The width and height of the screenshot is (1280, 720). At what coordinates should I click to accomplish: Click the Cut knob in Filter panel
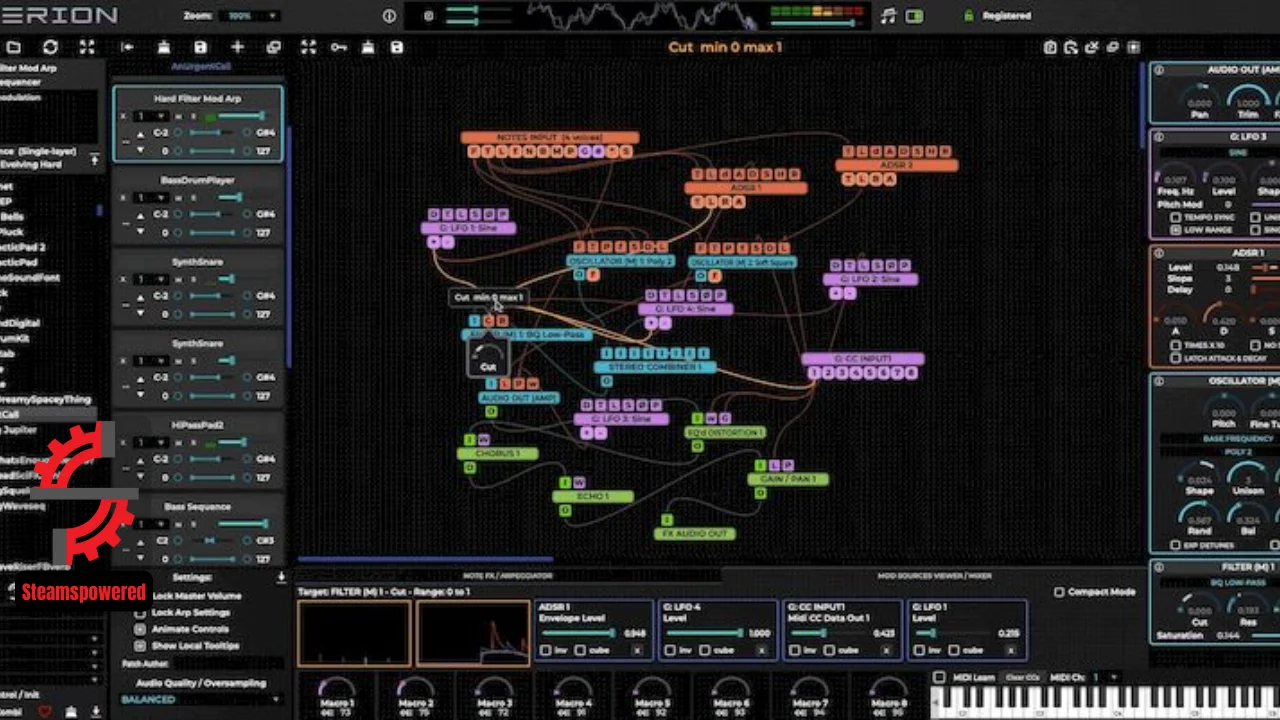pyautogui.click(x=1199, y=606)
